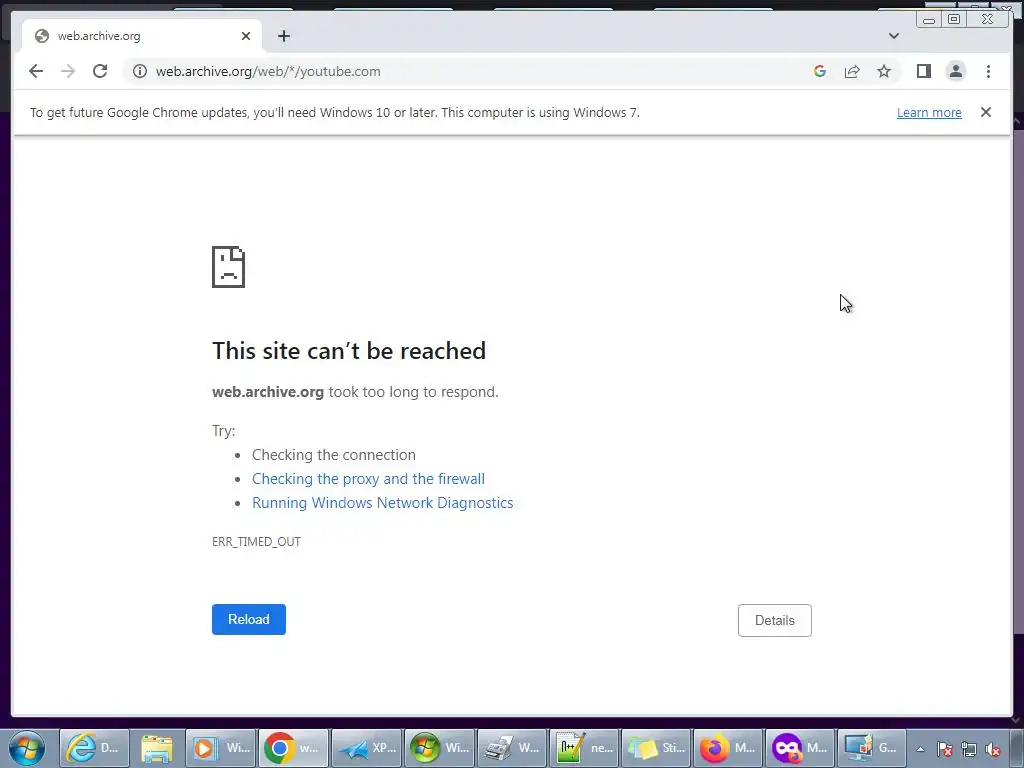Click the muted volume tray icon

993,750
